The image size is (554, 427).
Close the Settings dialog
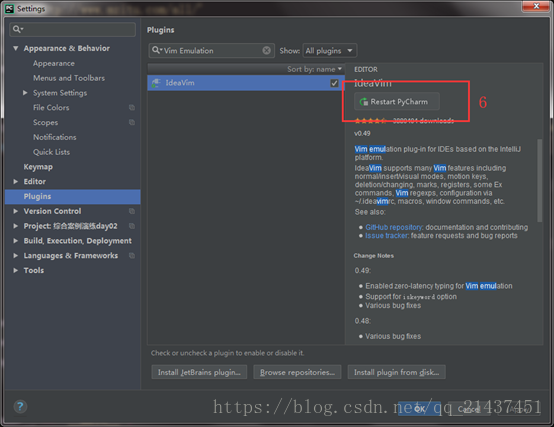click(x=536, y=6)
